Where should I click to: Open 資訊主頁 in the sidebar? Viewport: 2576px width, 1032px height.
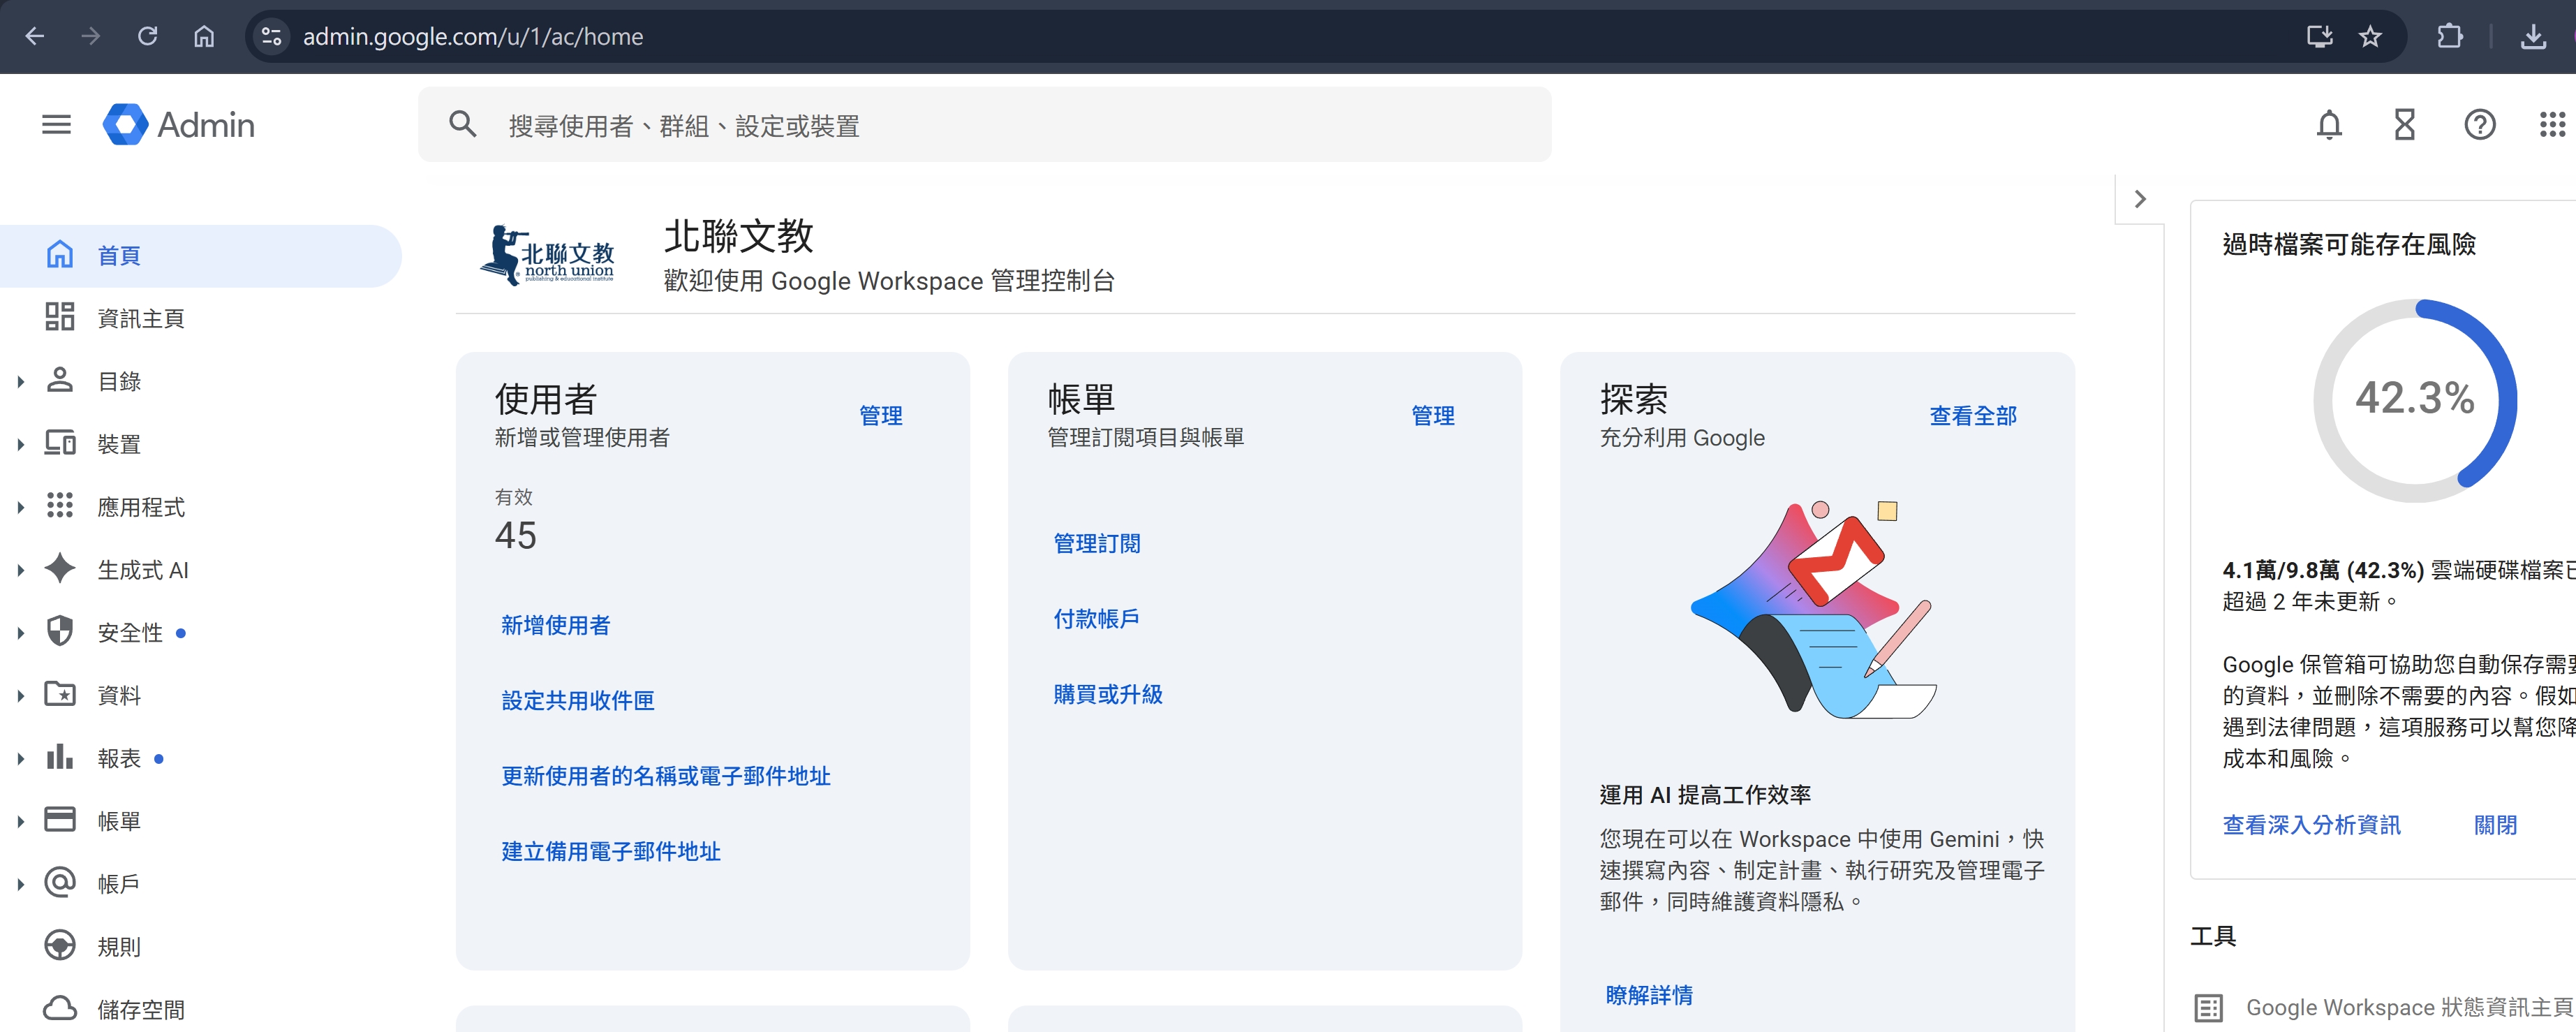[200, 318]
